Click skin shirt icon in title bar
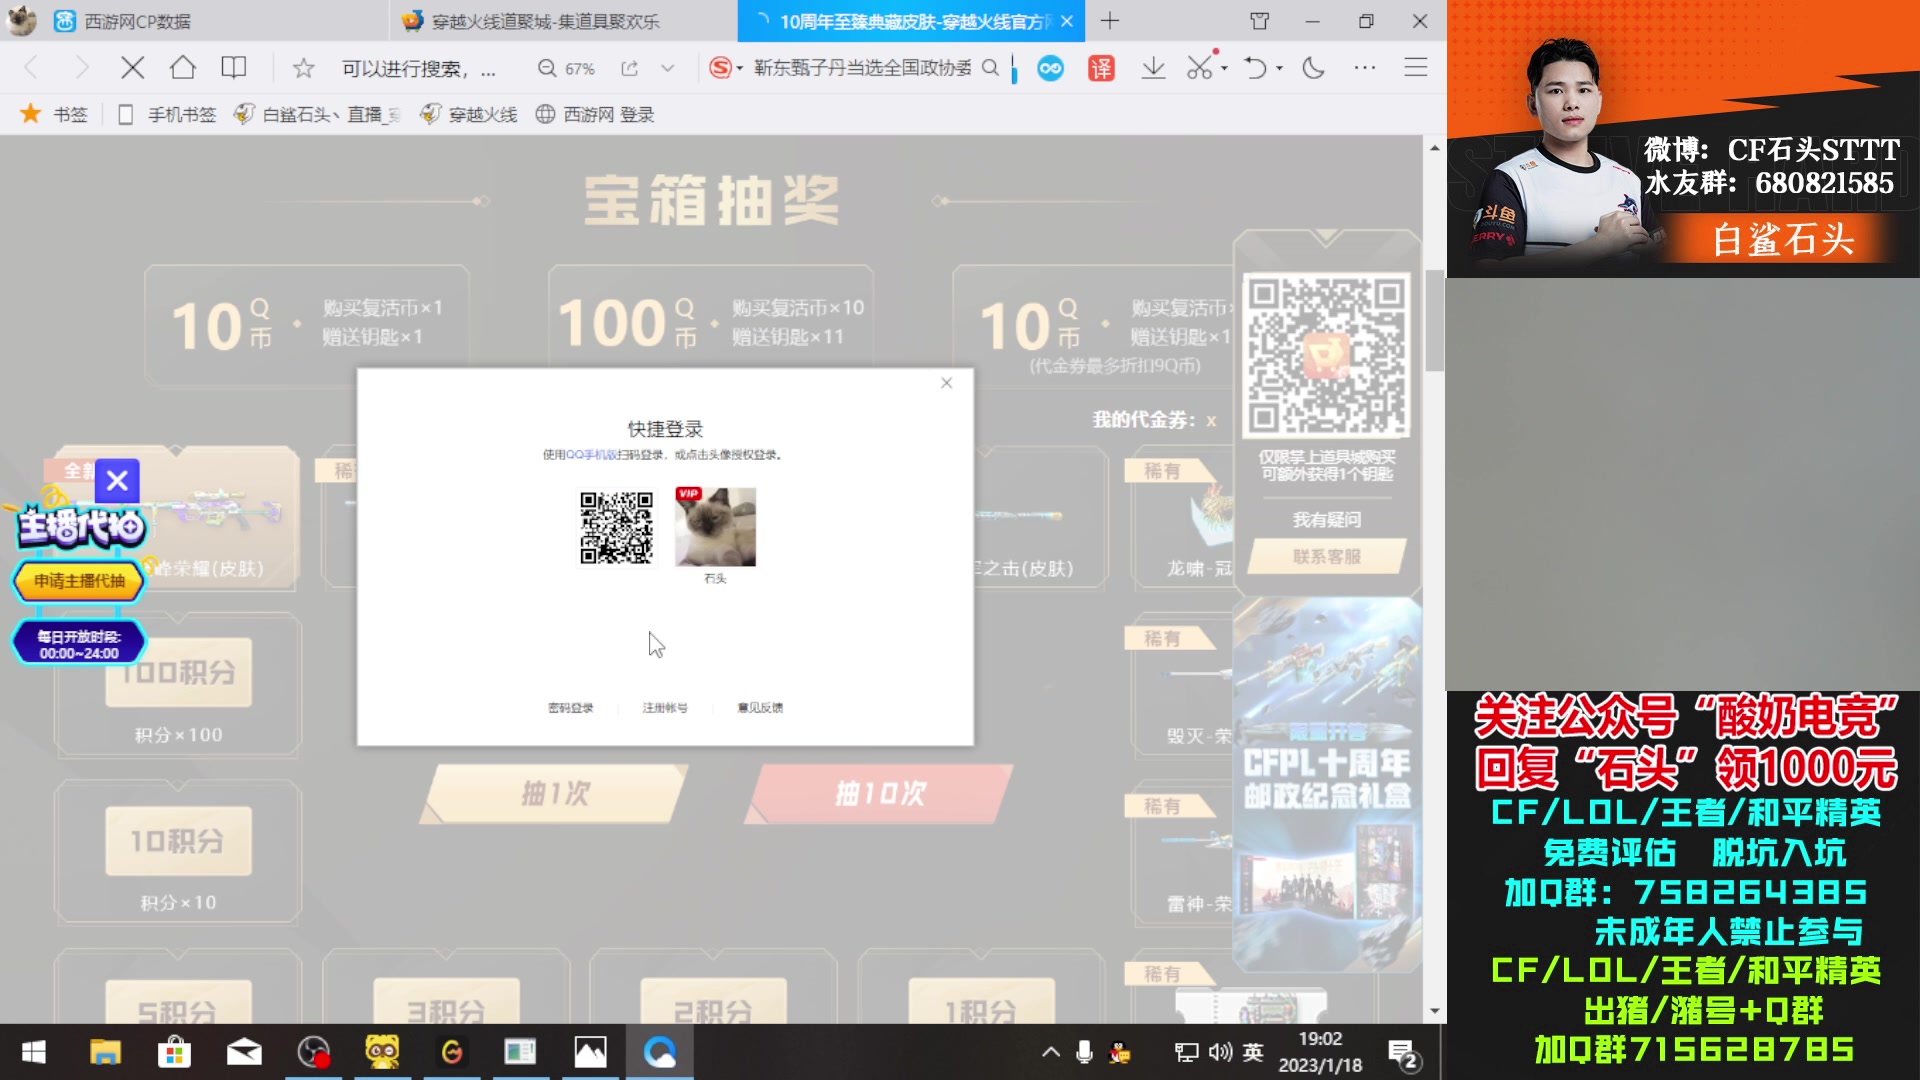The height and width of the screenshot is (1080, 1920). coord(1259,21)
